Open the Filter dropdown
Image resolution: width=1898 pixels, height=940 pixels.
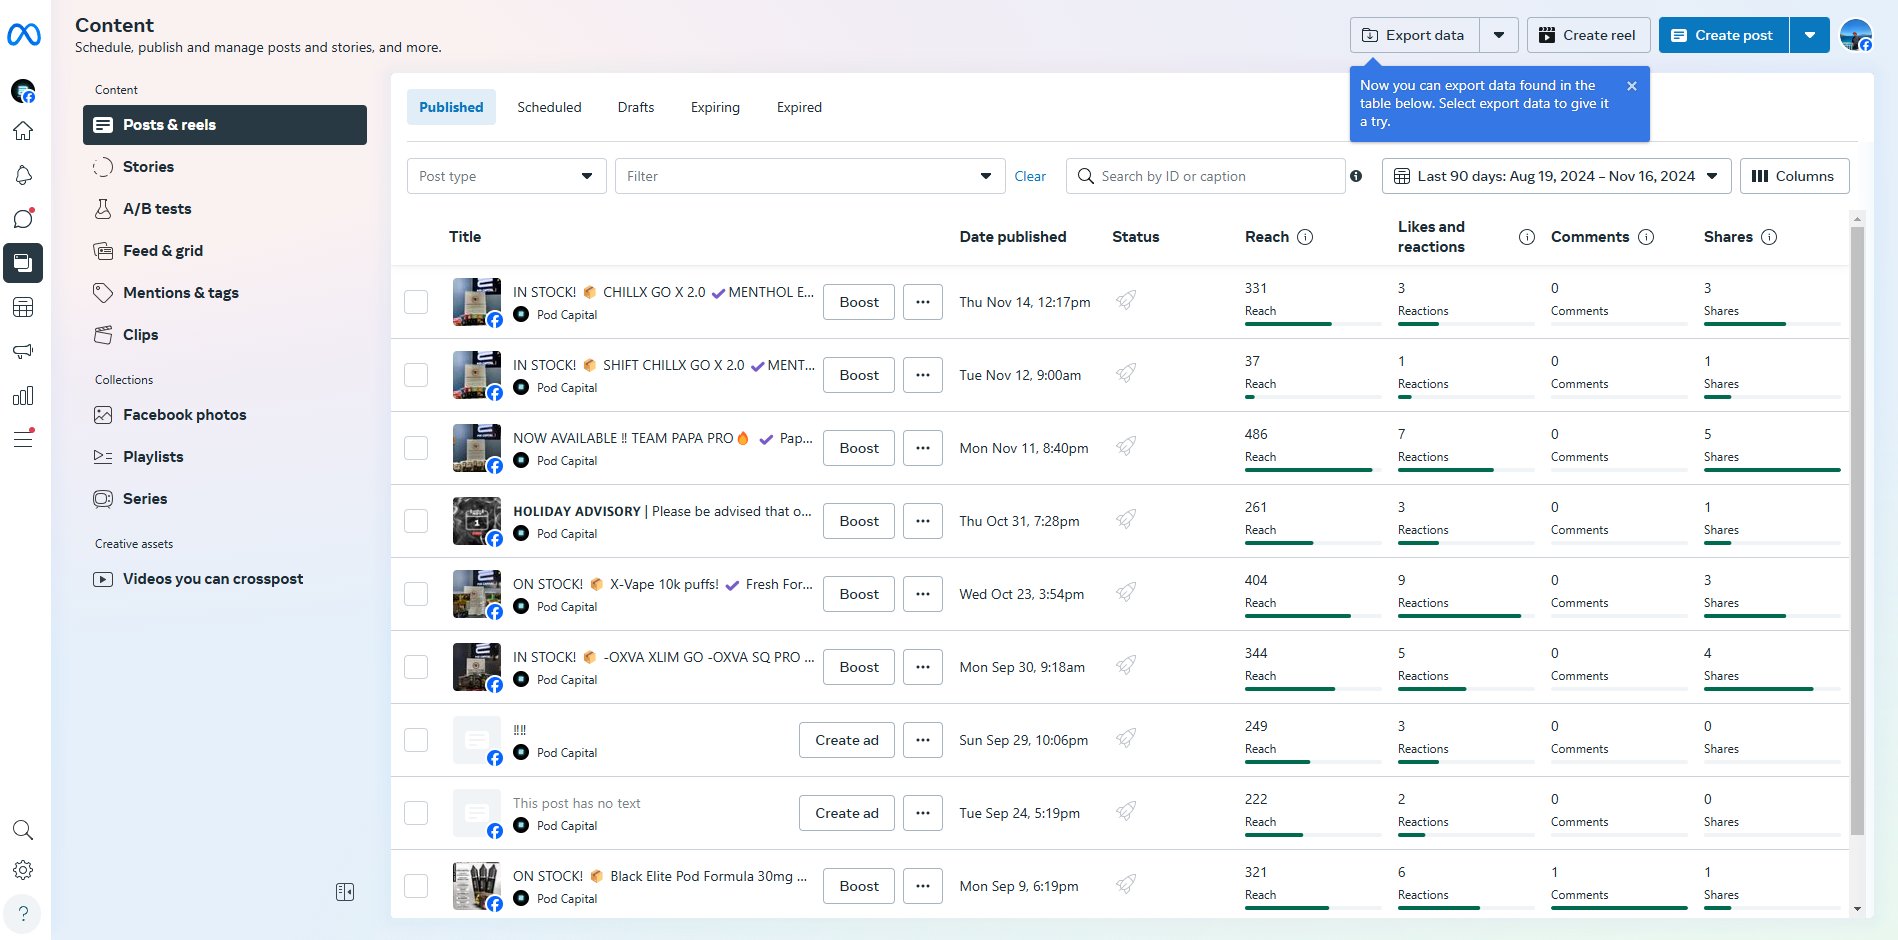pyautogui.click(x=810, y=176)
